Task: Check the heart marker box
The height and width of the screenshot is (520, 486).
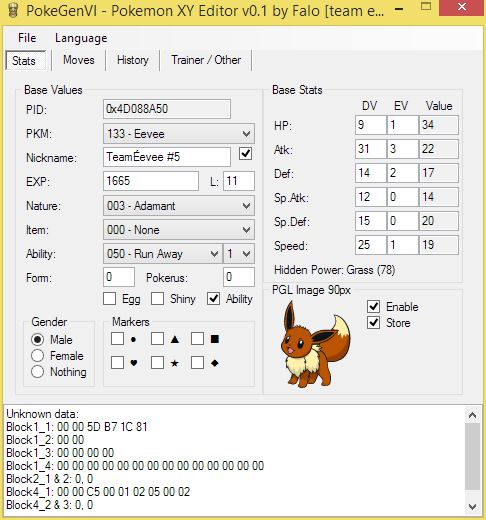Action: click(x=117, y=362)
